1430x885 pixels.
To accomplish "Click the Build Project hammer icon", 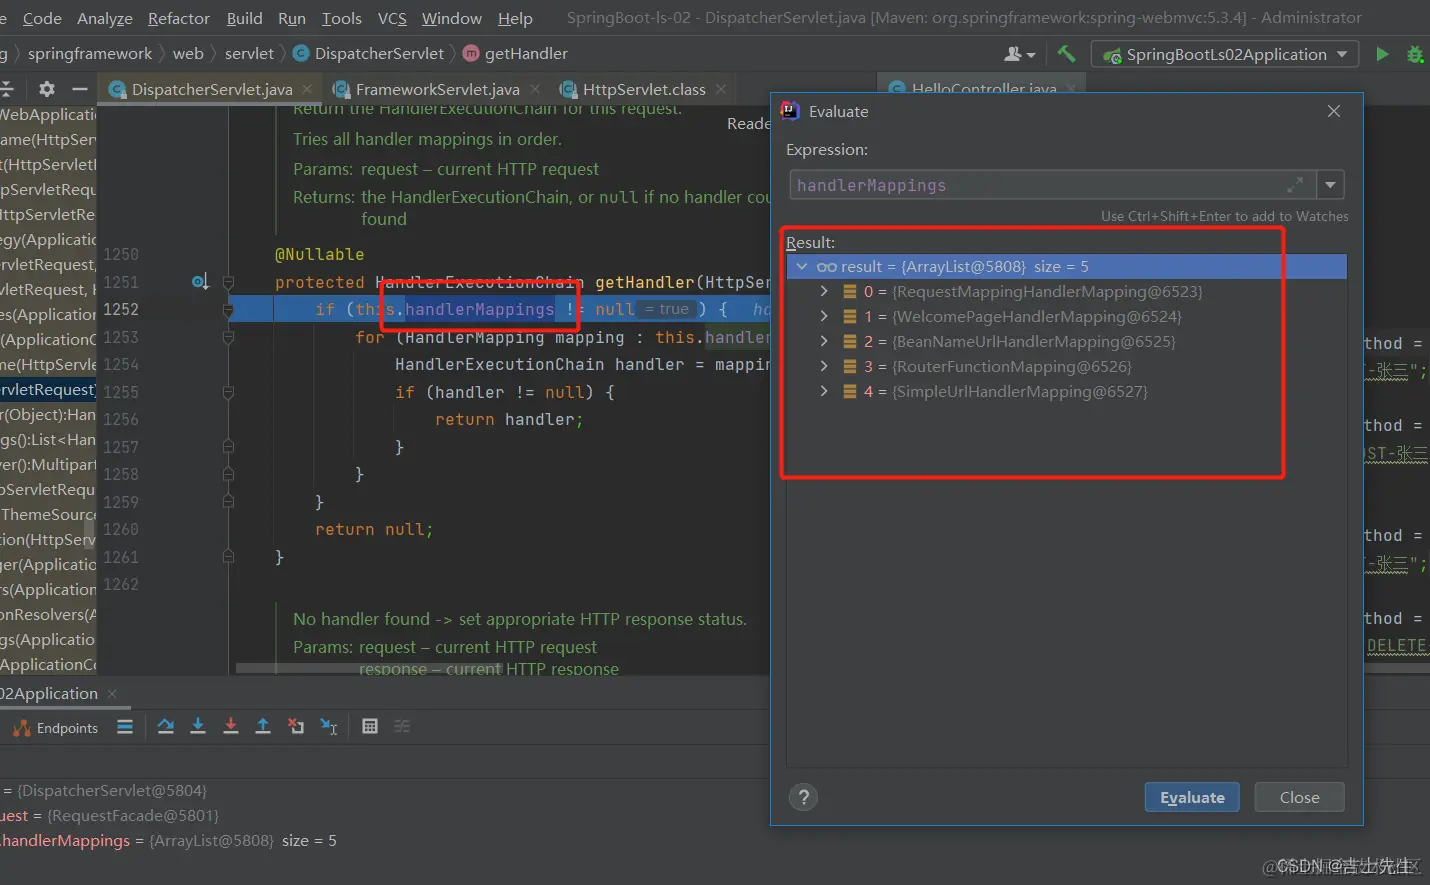I will pyautogui.click(x=1066, y=54).
